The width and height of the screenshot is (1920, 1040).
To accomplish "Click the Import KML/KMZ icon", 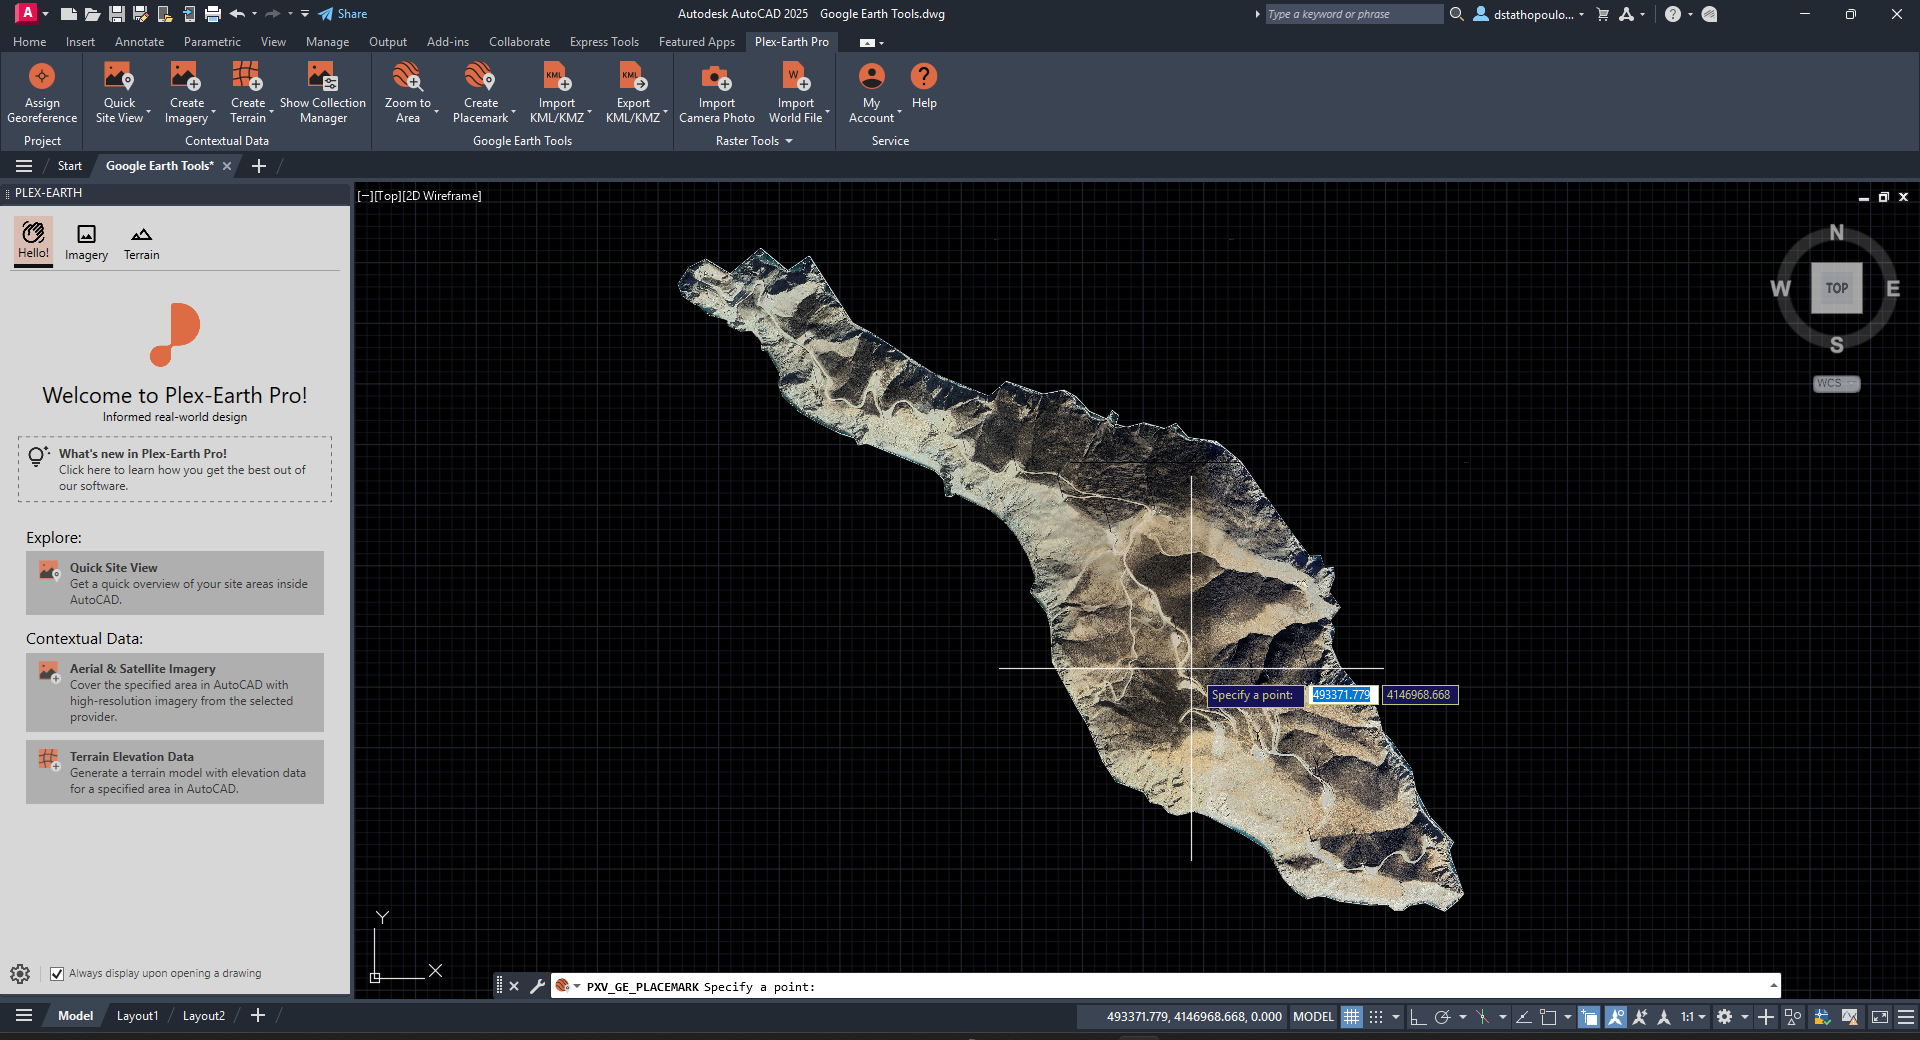I will [557, 77].
